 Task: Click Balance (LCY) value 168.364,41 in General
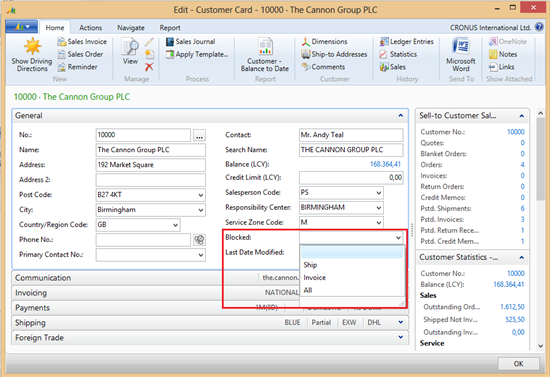click(385, 164)
